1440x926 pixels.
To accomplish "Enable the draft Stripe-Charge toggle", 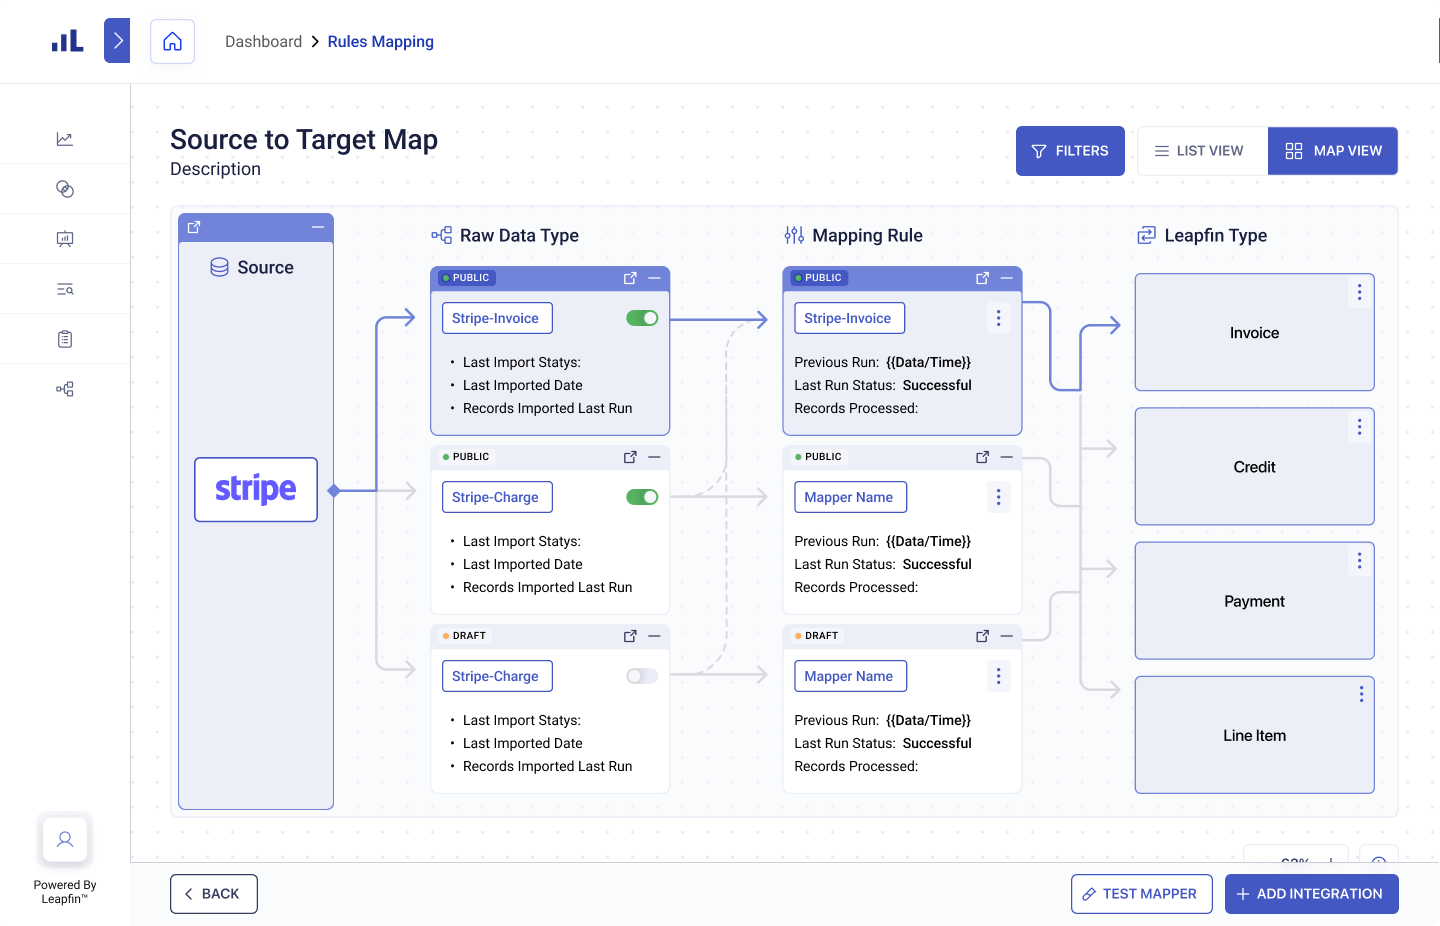I will pyautogui.click(x=642, y=676).
